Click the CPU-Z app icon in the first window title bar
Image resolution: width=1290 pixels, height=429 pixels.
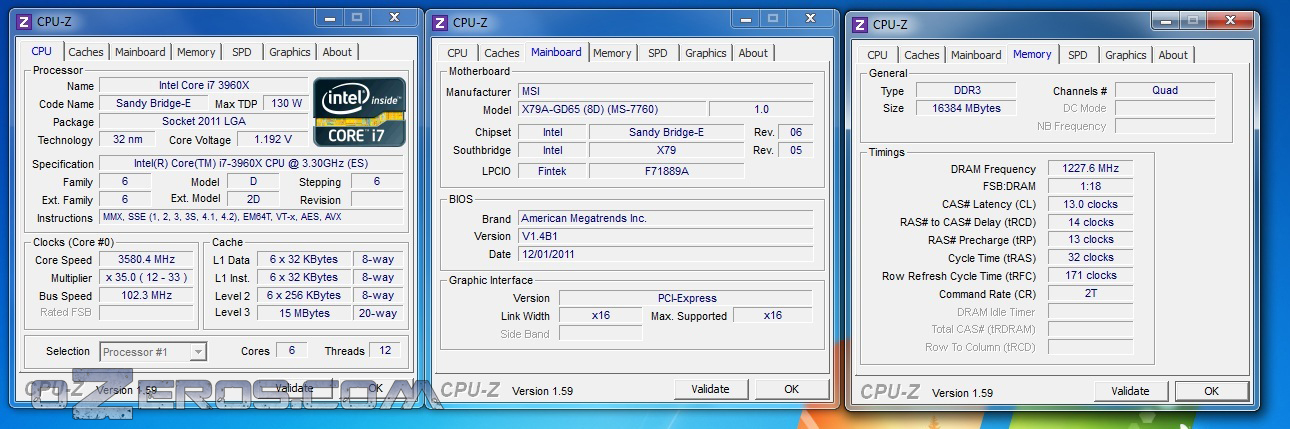pos(25,21)
